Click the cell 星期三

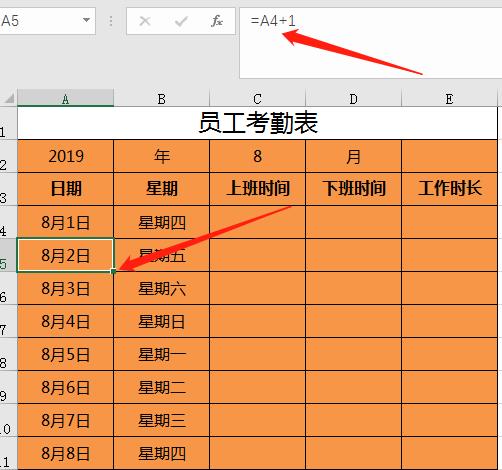161,420
